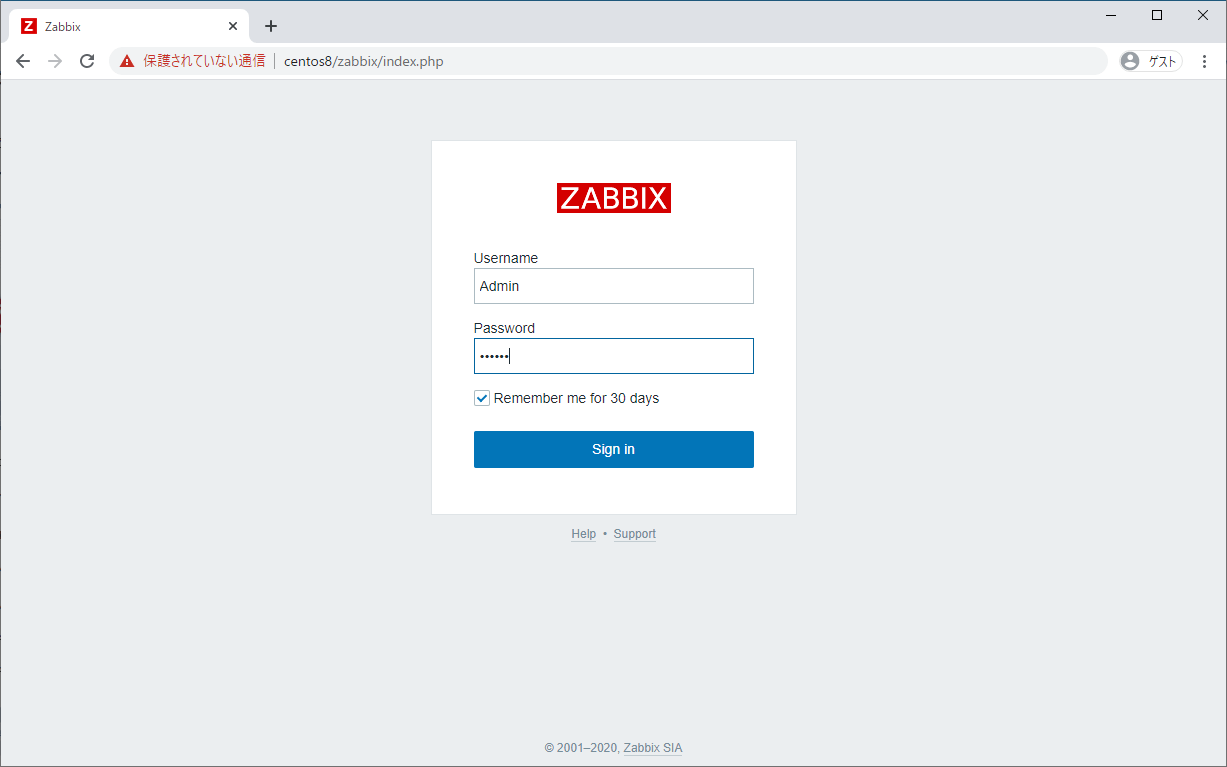1227x767 pixels.
Task: Maximize the Chrome window
Action: (1157, 15)
